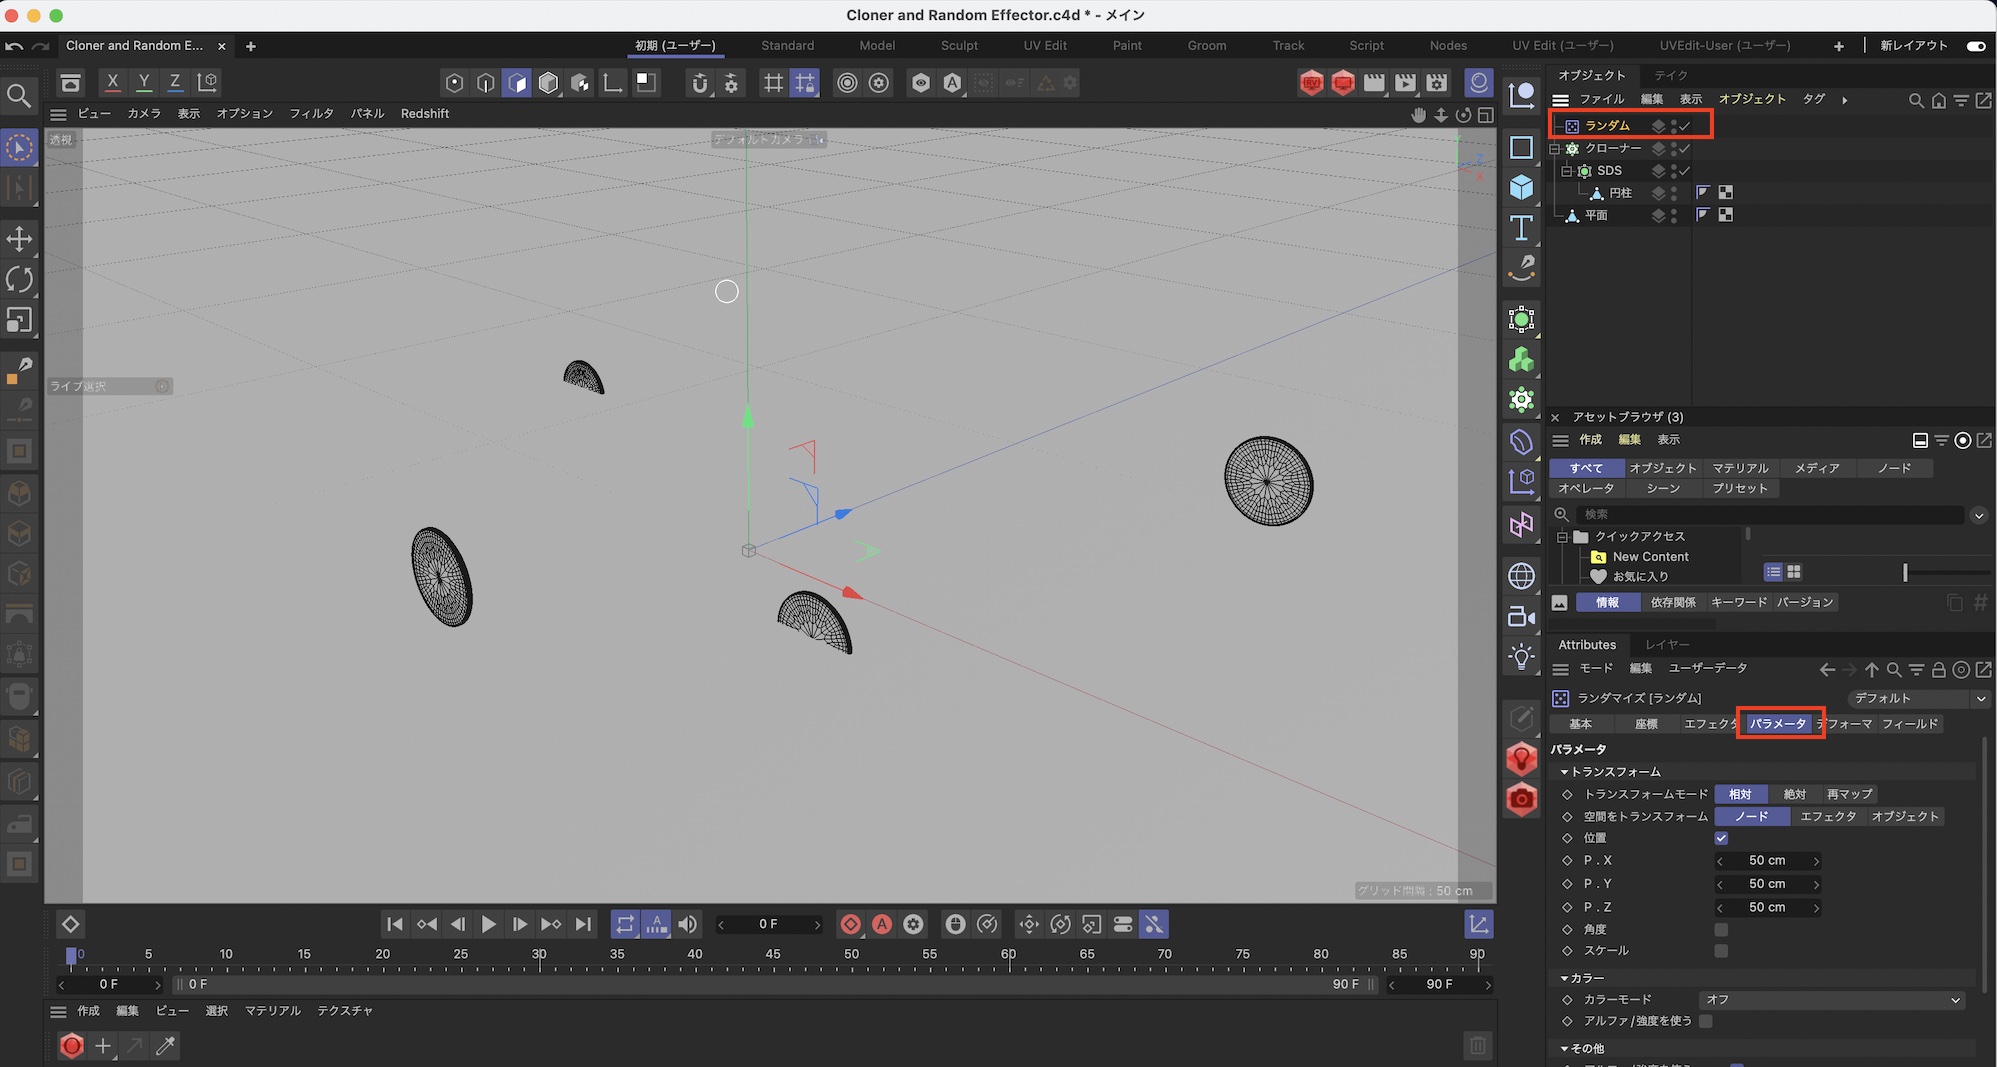Click the Light object icon
This screenshot has width=1997, height=1067.
(x=1521, y=657)
